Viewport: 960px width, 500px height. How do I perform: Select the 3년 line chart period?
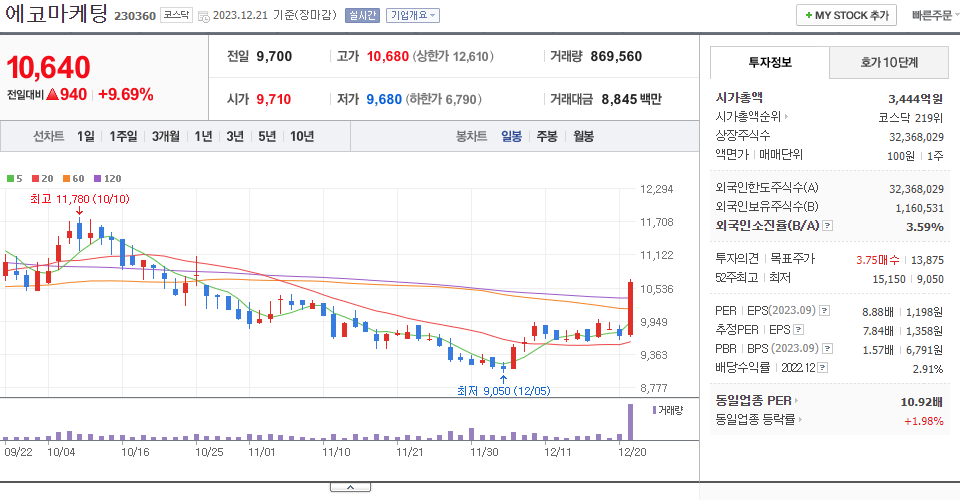click(x=234, y=136)
